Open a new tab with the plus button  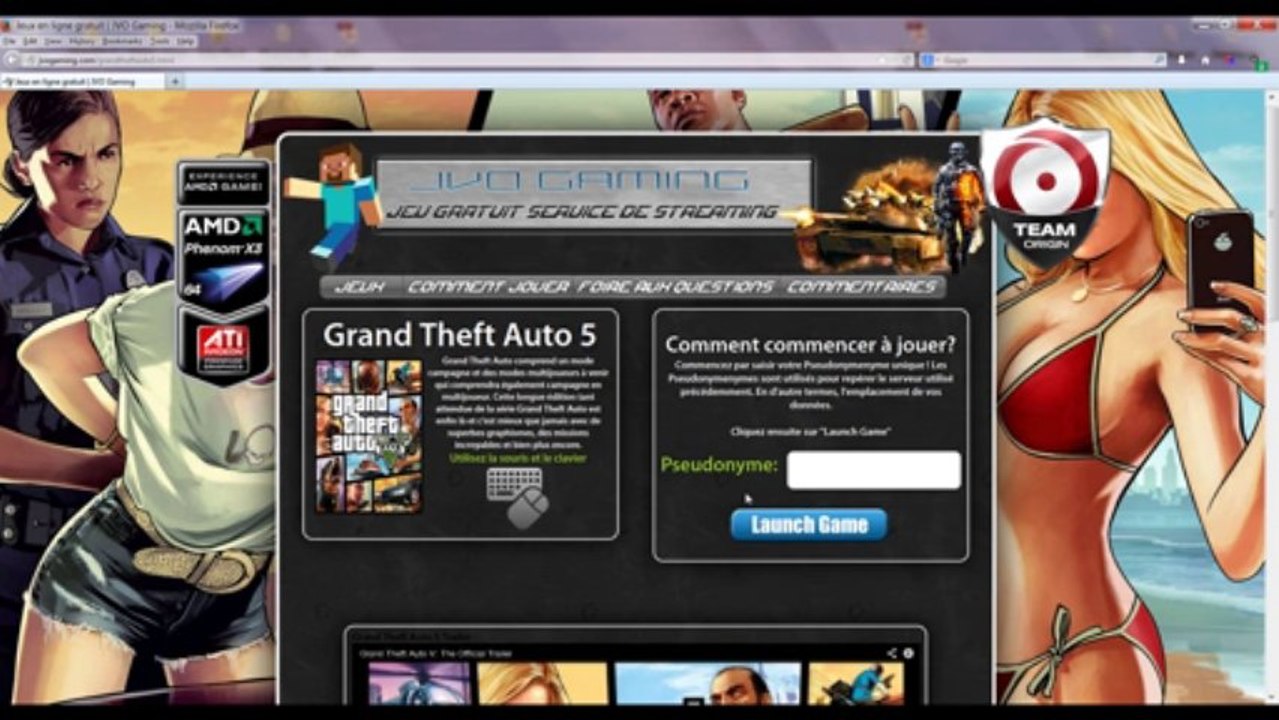point(175,81)
